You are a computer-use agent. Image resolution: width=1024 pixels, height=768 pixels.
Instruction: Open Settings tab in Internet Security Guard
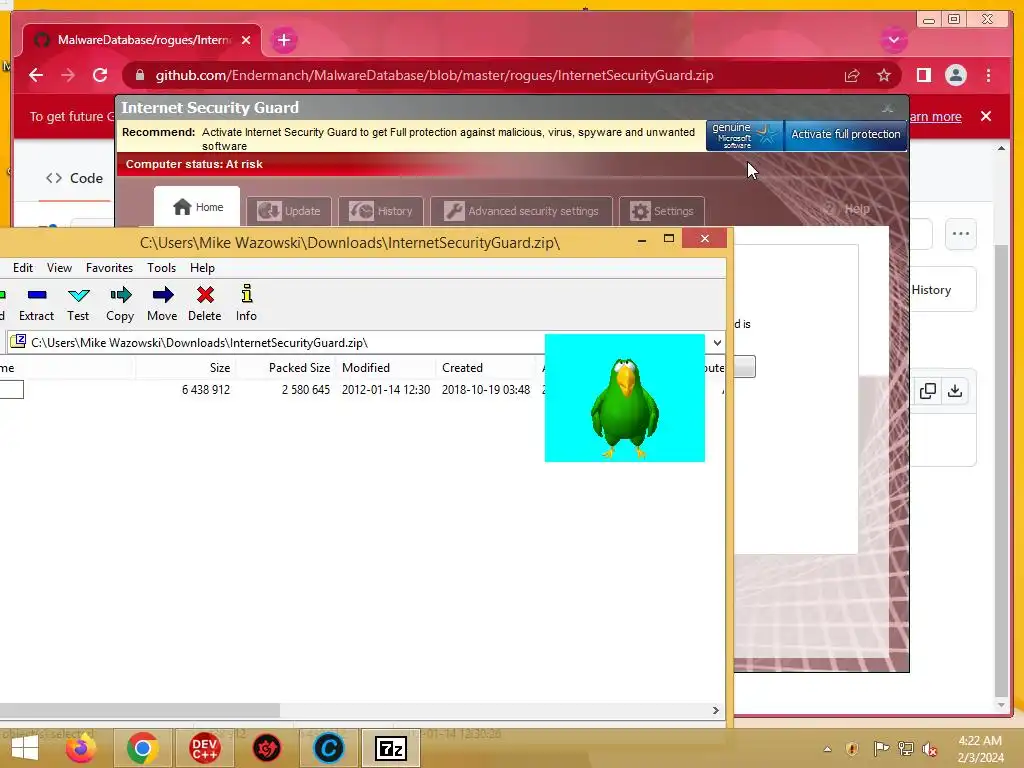tap(662, 211)
